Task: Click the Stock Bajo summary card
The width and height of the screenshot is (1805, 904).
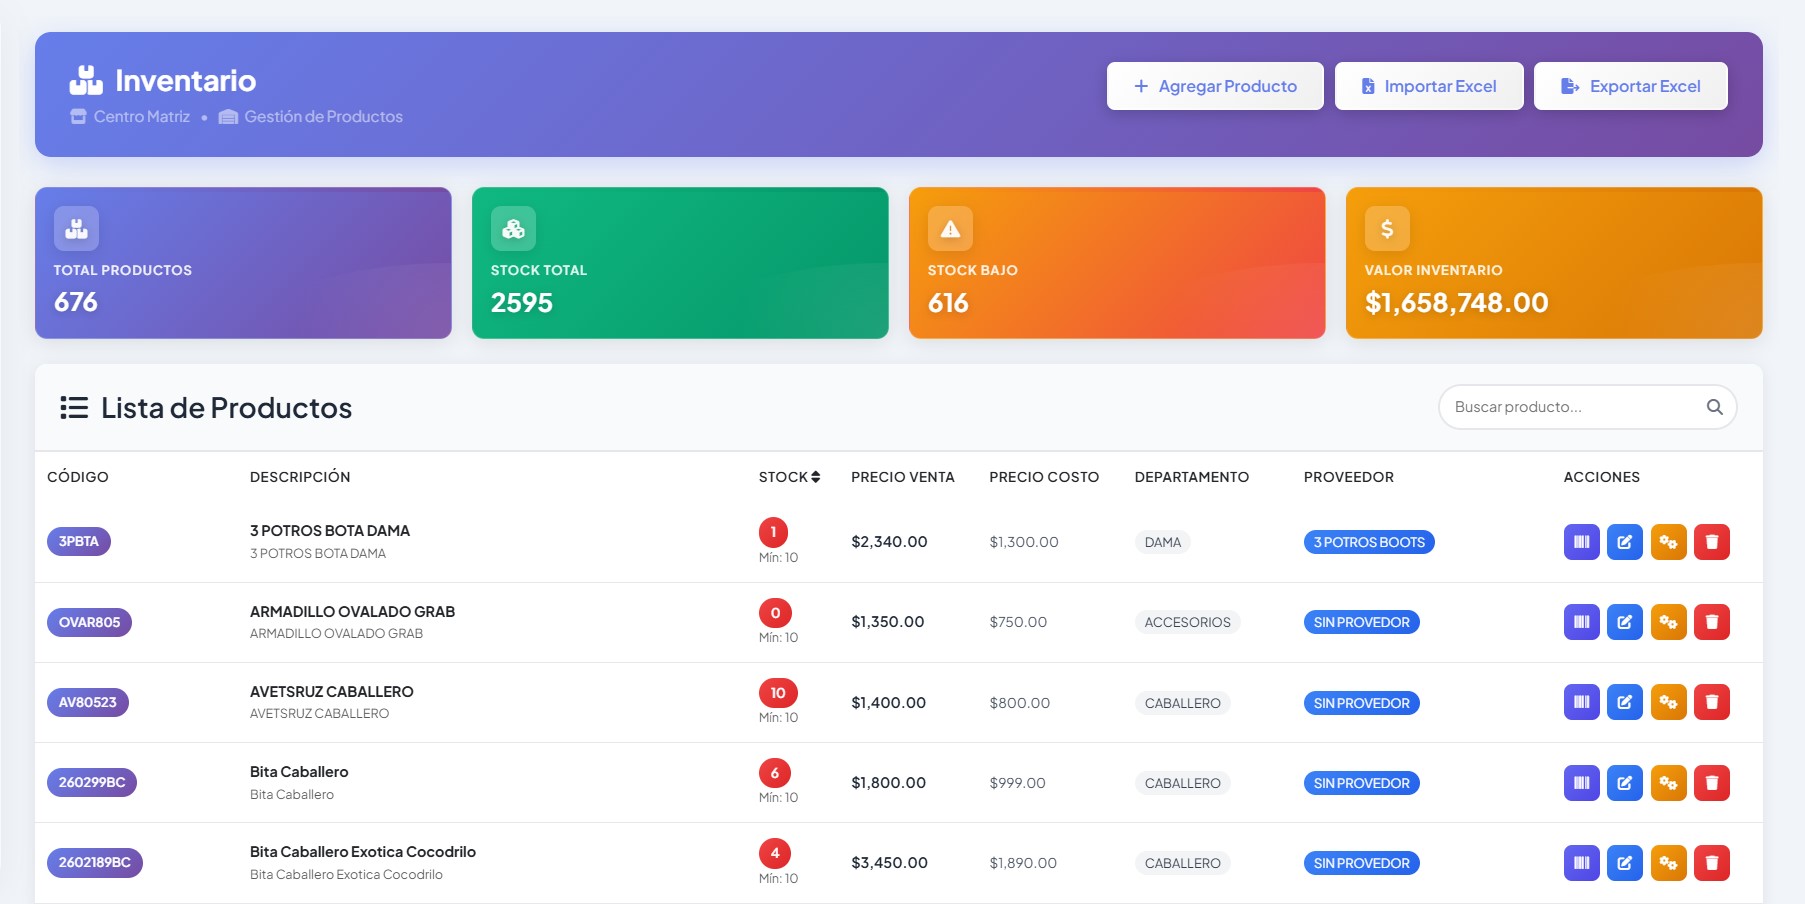Action: pyautogui.click(x=1117, y=263)
